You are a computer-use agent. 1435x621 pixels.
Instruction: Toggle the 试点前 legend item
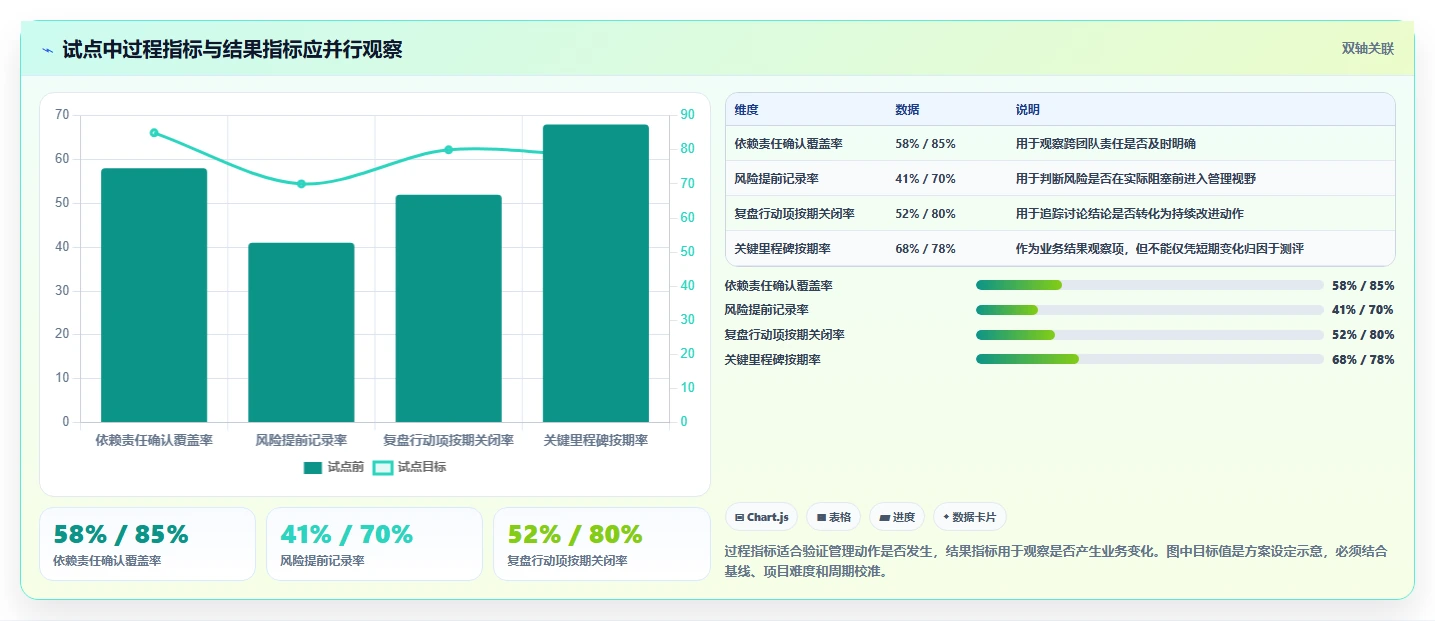(x=334, y=467)
